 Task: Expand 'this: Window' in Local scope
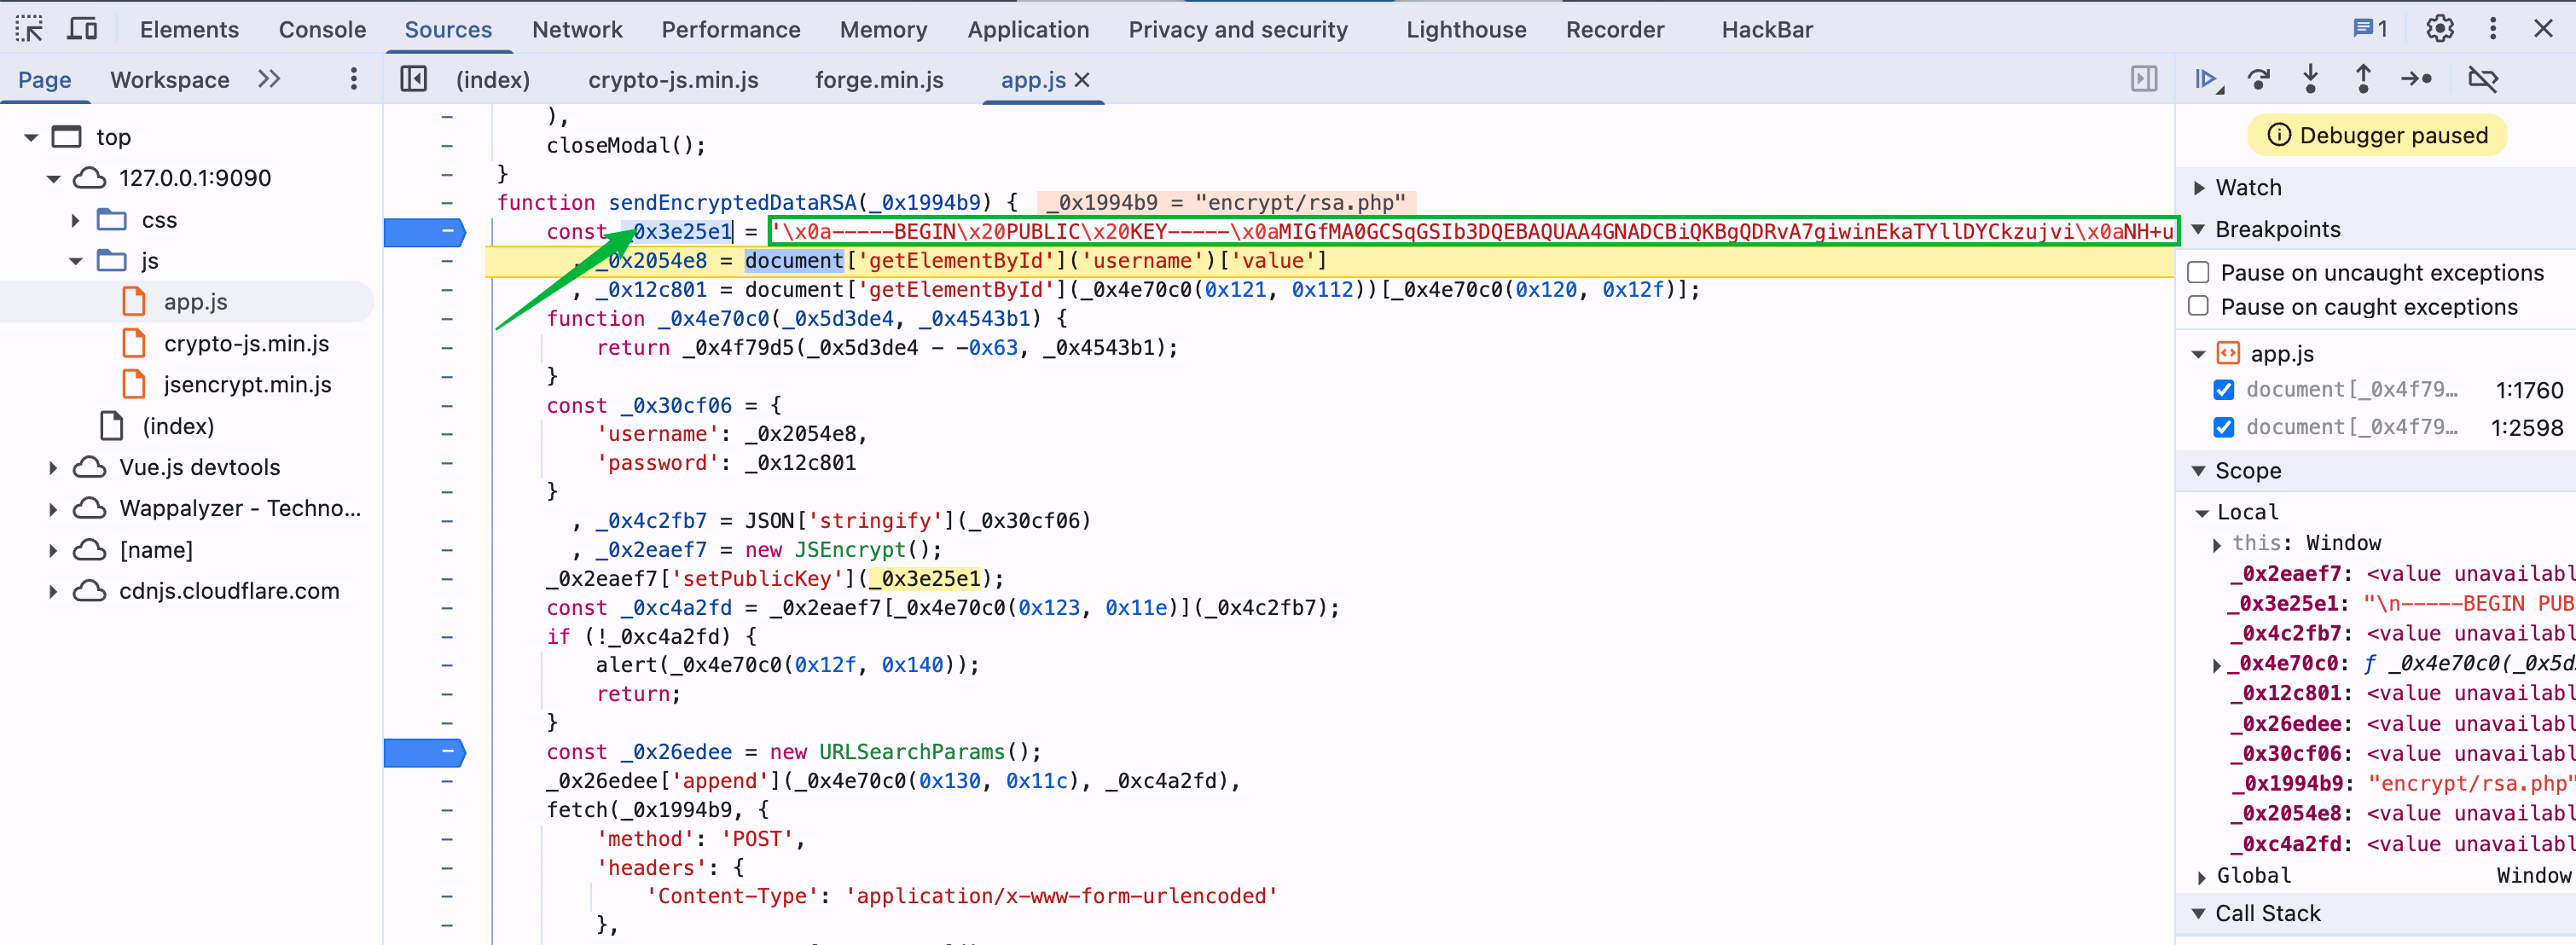tap(2217, 545)
